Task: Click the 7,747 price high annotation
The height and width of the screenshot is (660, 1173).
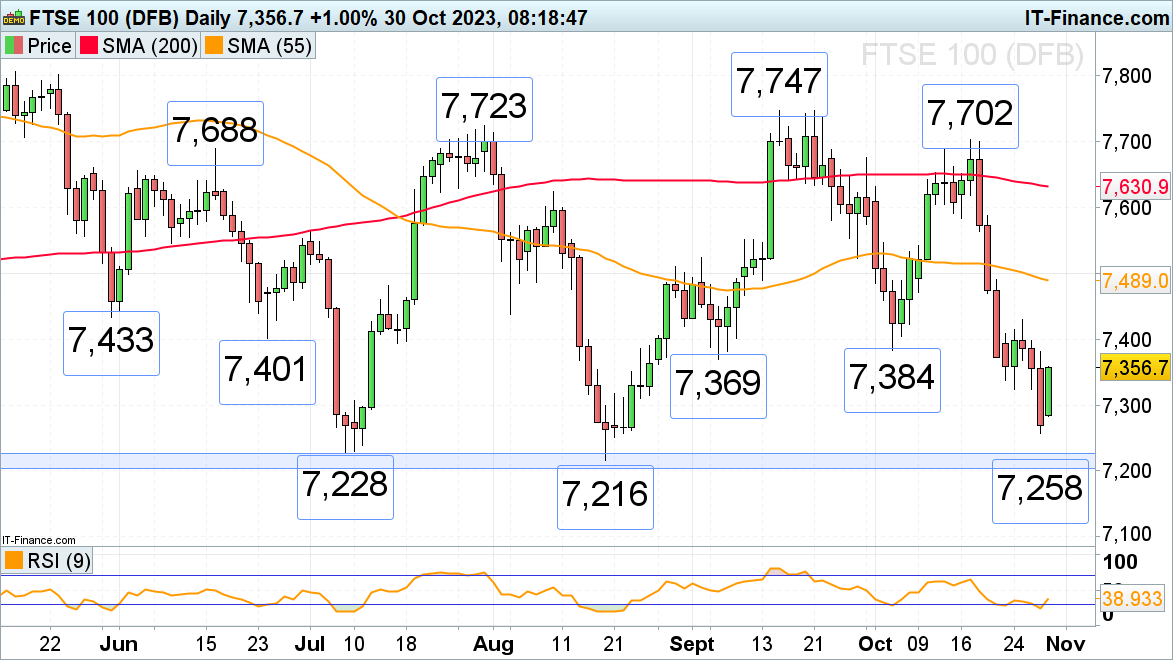Action: coord(780,81)
